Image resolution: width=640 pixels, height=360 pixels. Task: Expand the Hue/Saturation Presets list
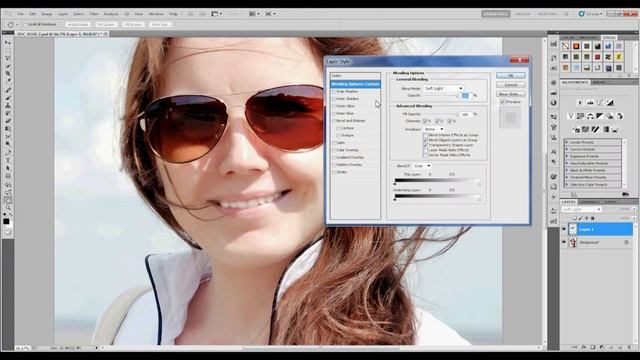coord(567,163)
